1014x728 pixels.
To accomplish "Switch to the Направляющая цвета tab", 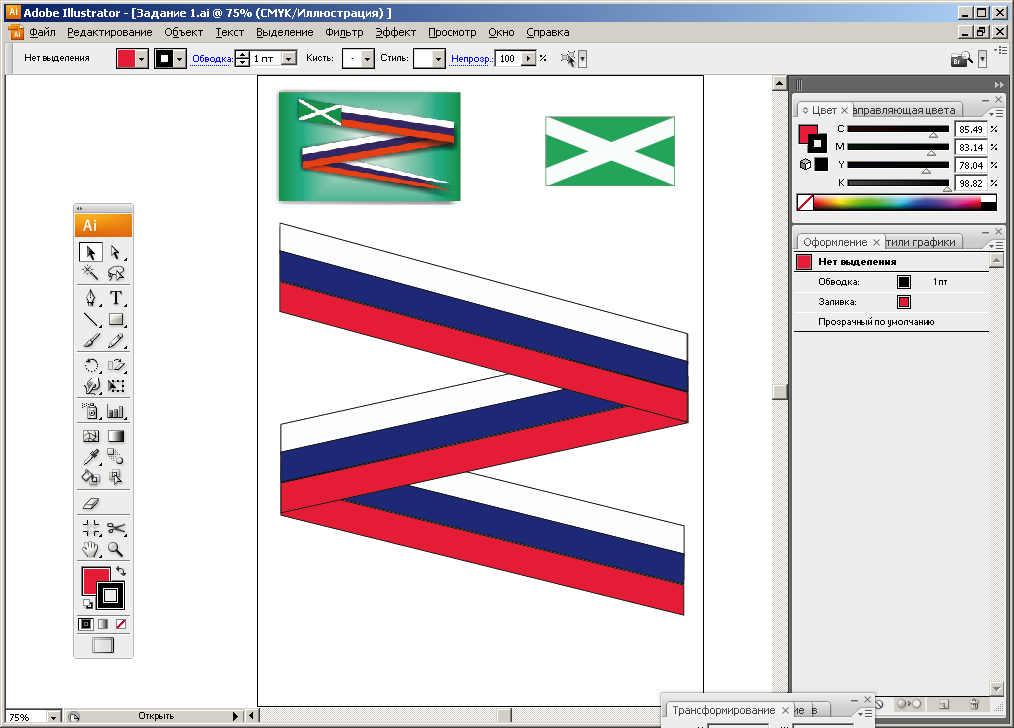I will [x=905, y=111].
